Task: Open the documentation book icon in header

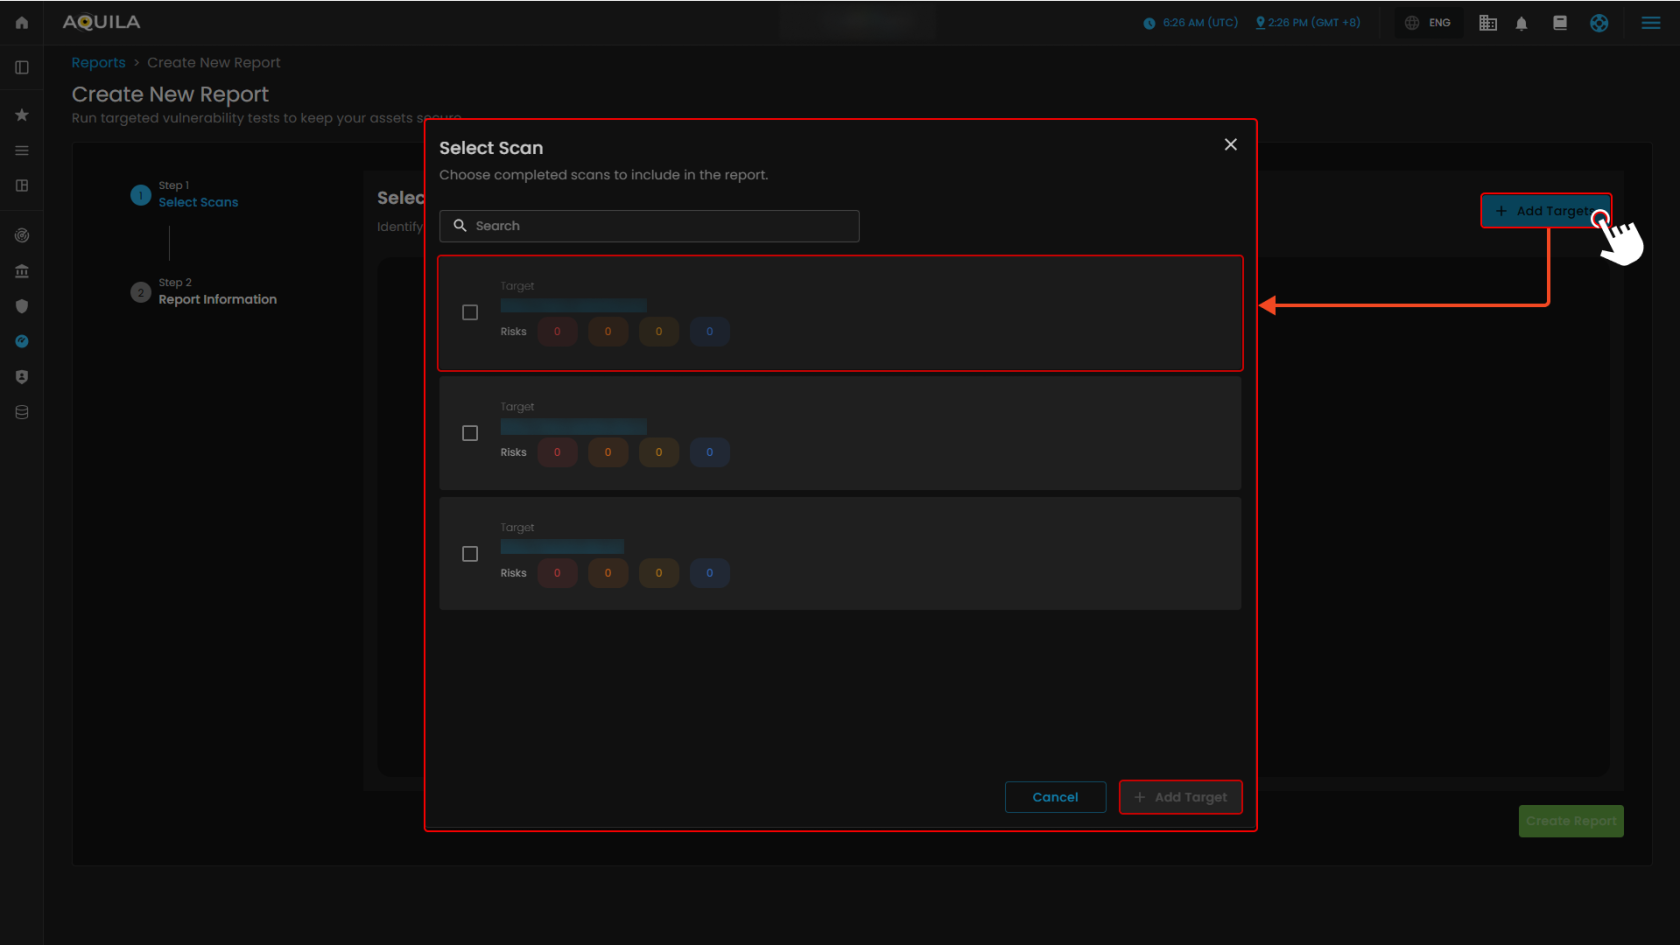Action: click(1559, 22)
